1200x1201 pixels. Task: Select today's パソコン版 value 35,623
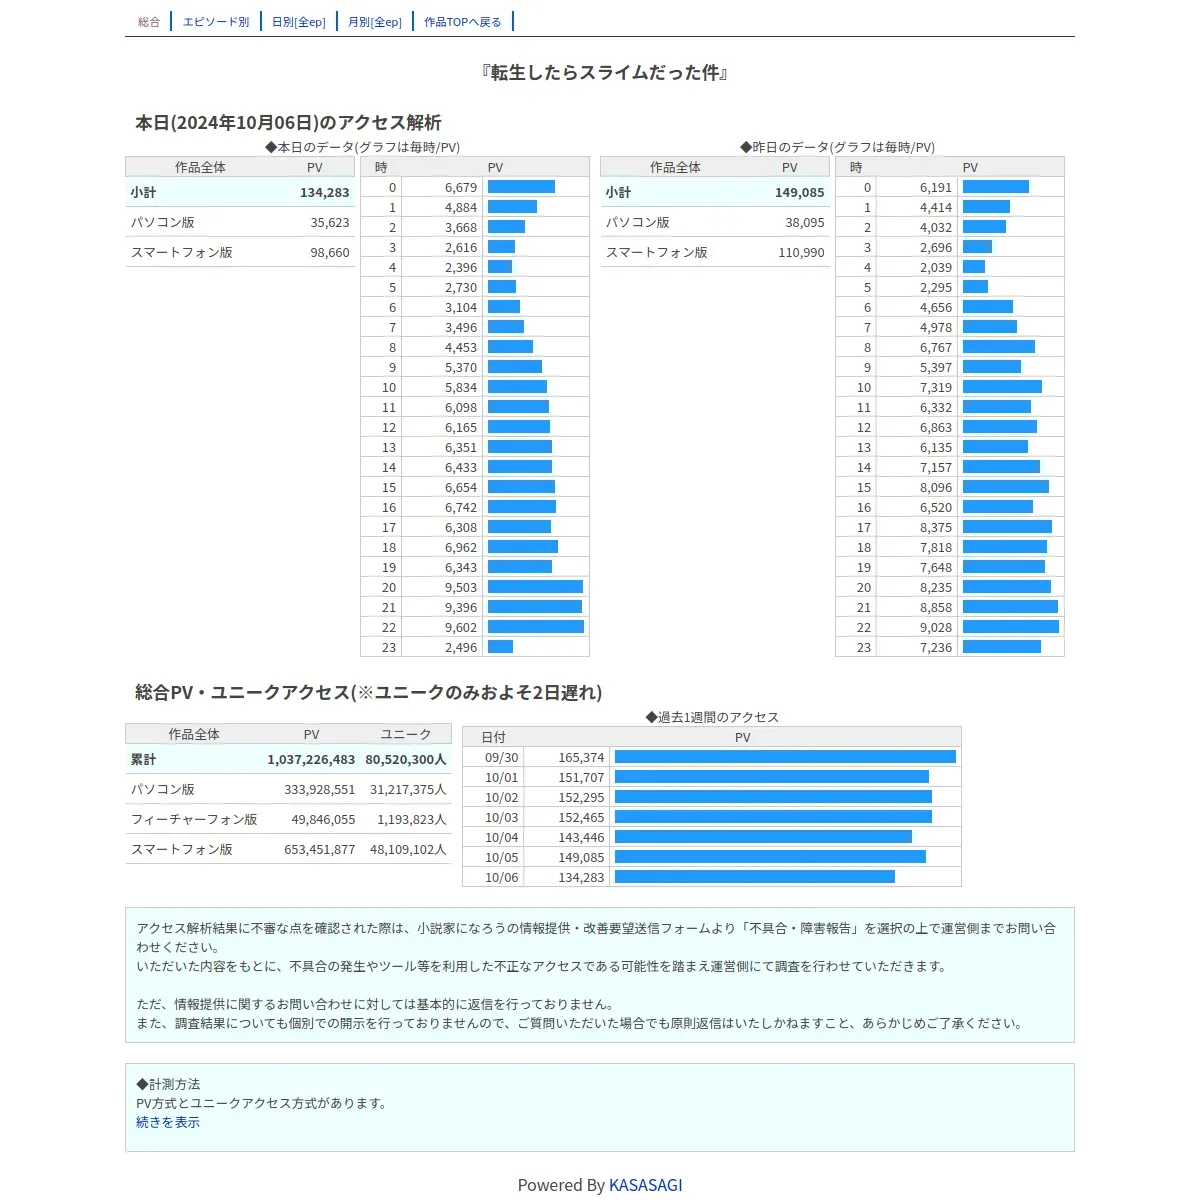click(x=330, y=222)
